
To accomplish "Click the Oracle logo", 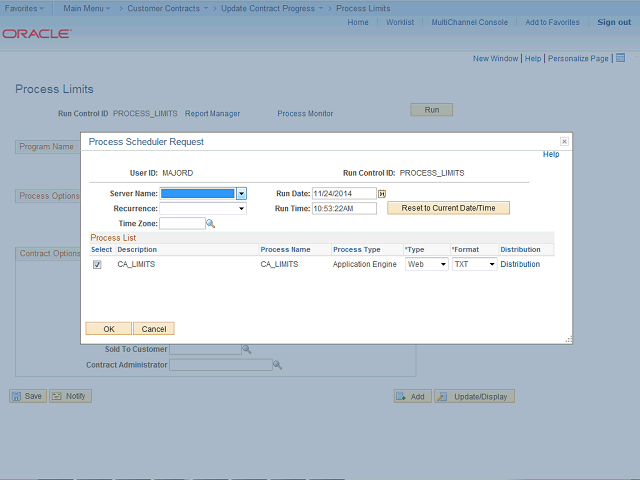I will pos(36,34).
